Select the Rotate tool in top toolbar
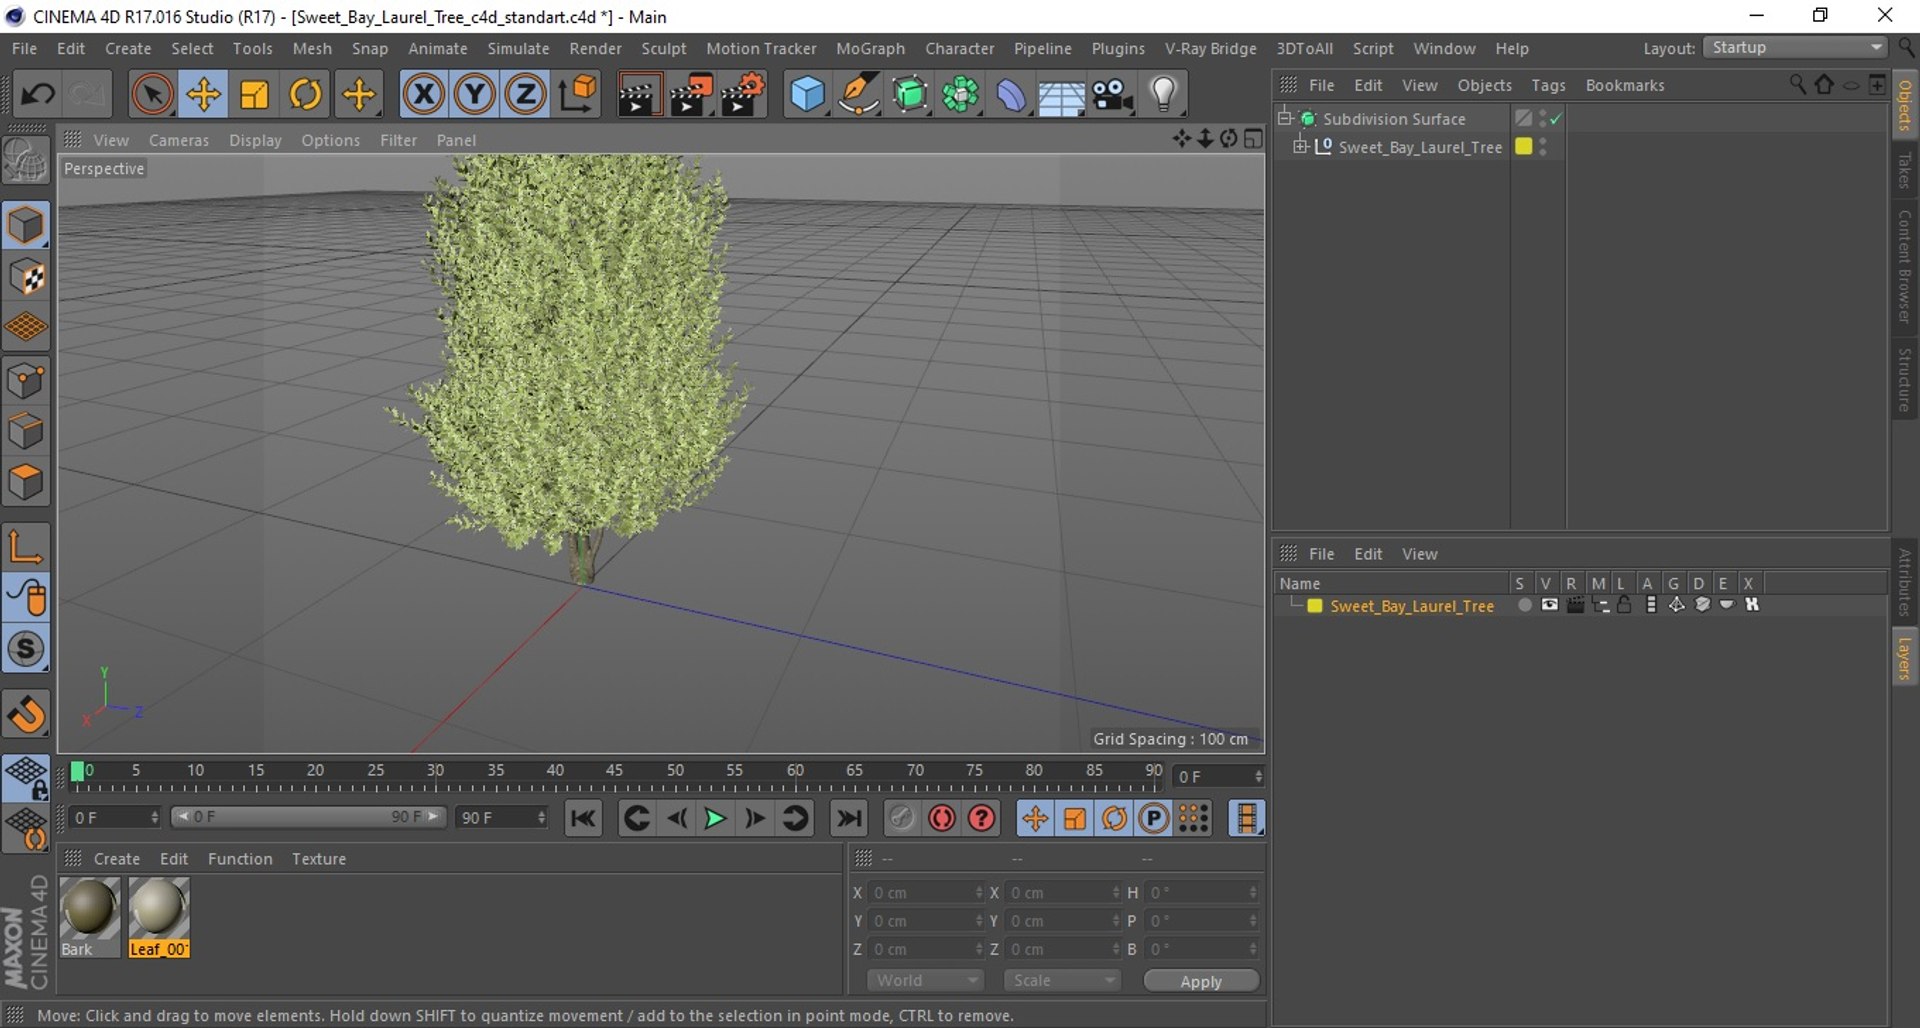The height and width of the screenshot is (1028, 1920). pos(305,95)
